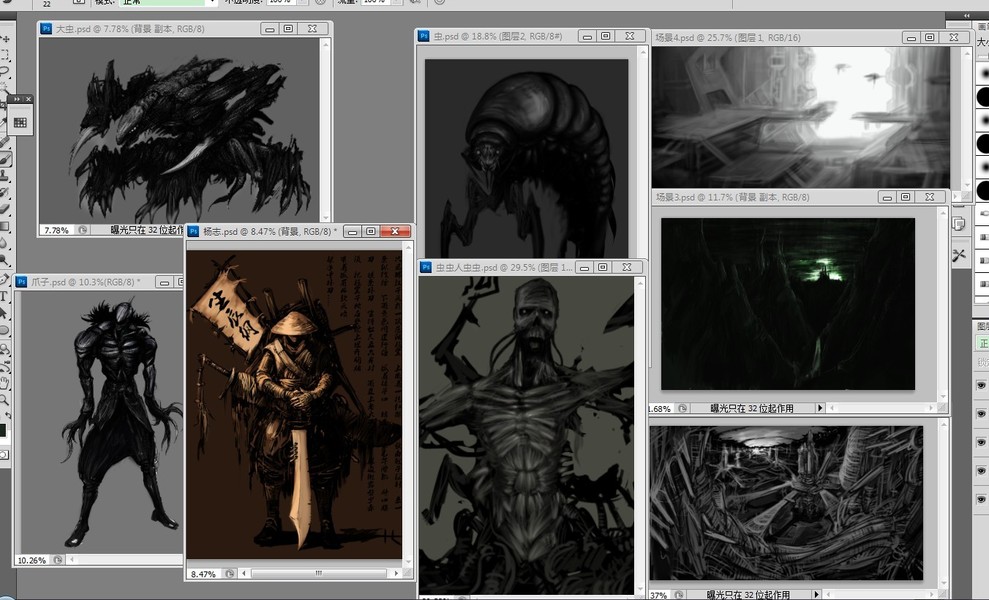
Task: Click status bar icon beside 7.78% zoom
Action: pos(83,230)
